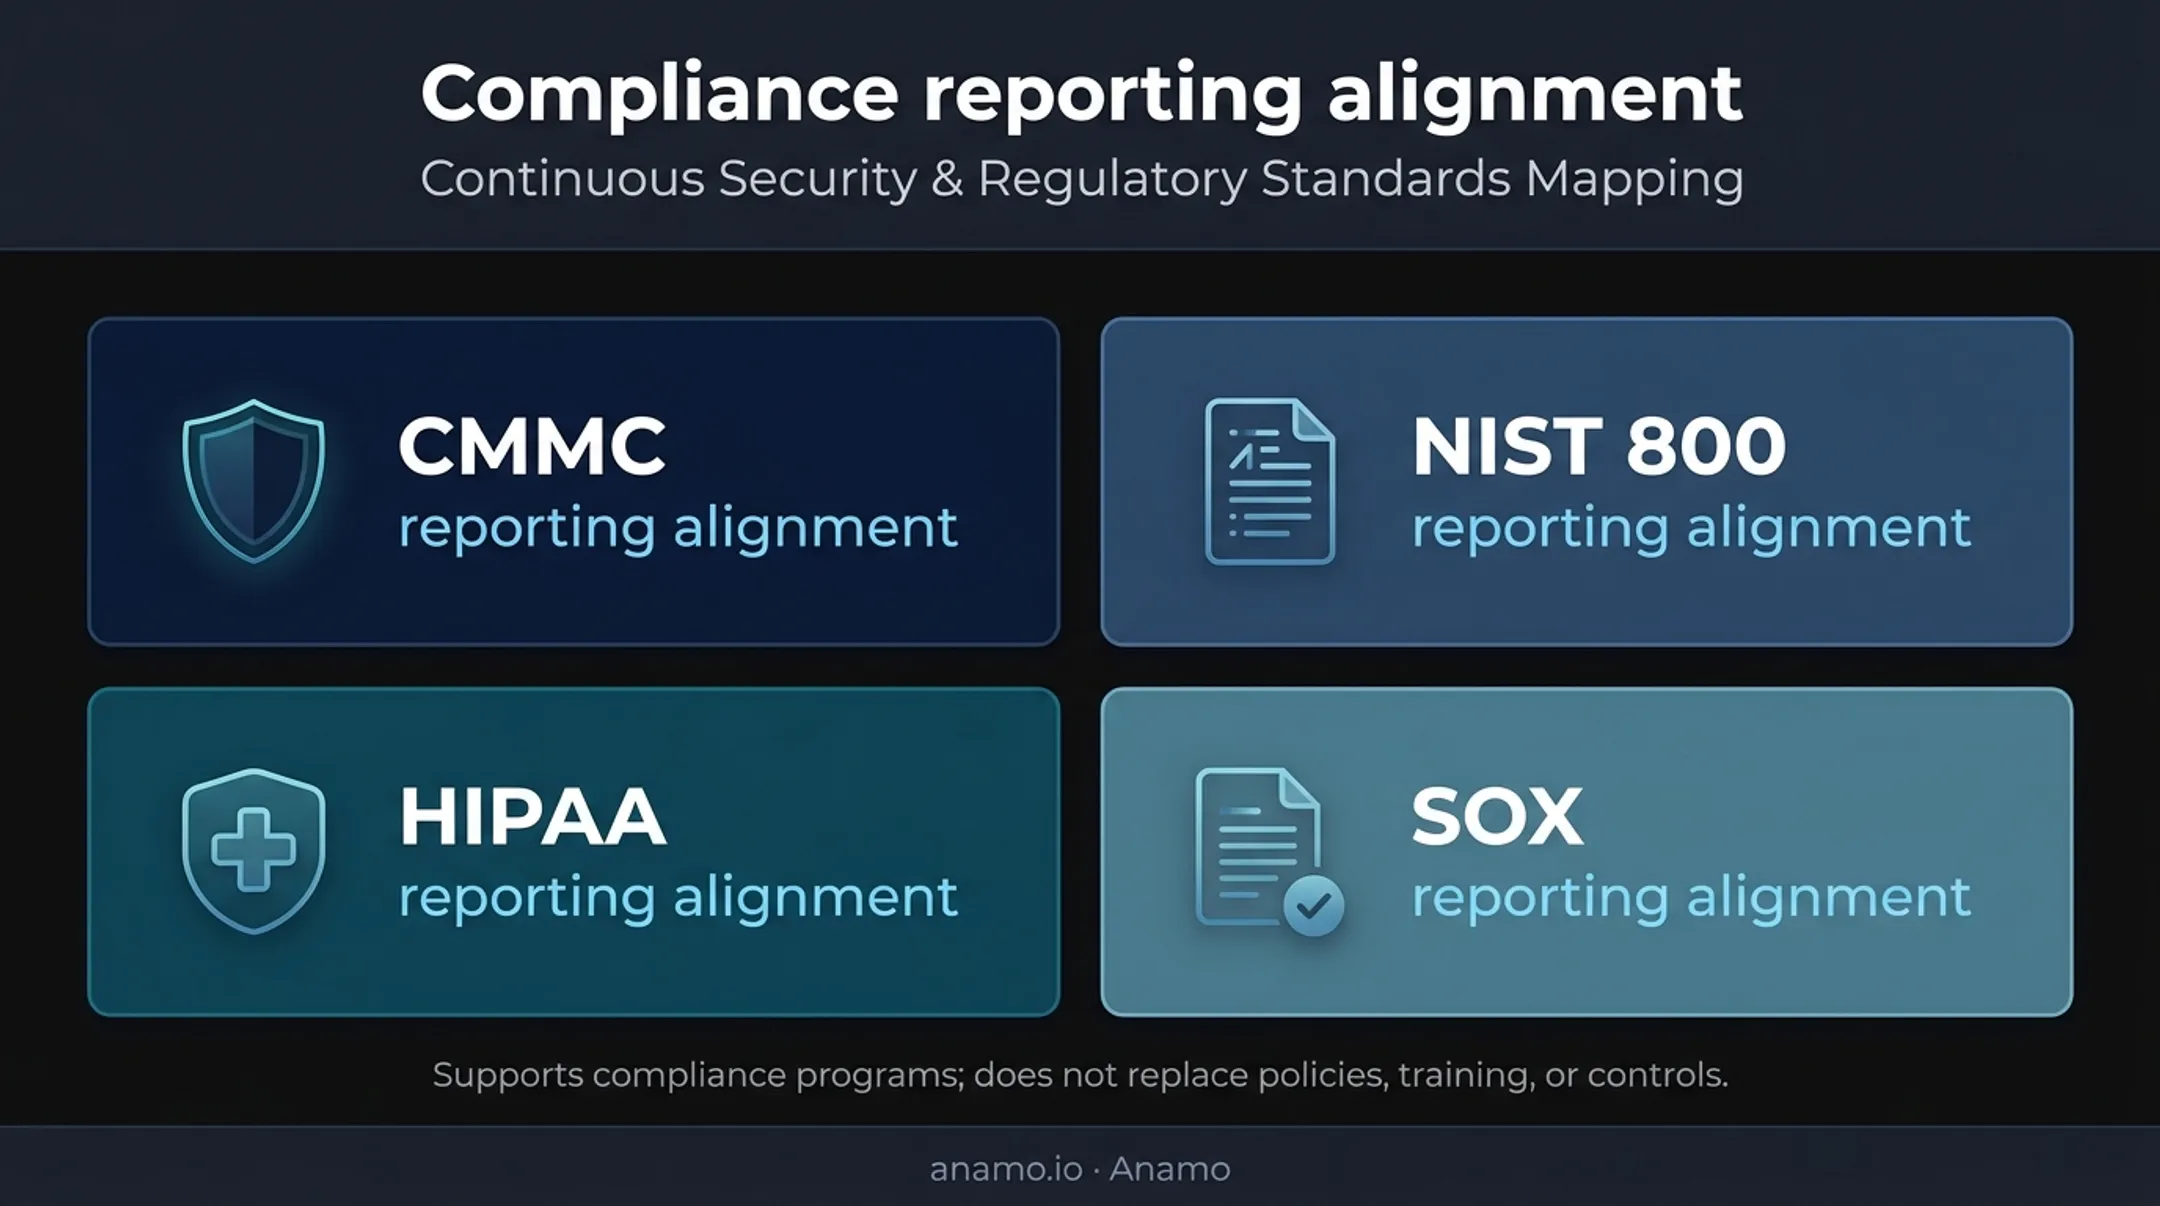Select the HIPAA heading text
This screenshot has width=2160, height=1206.
pos(532,817)
